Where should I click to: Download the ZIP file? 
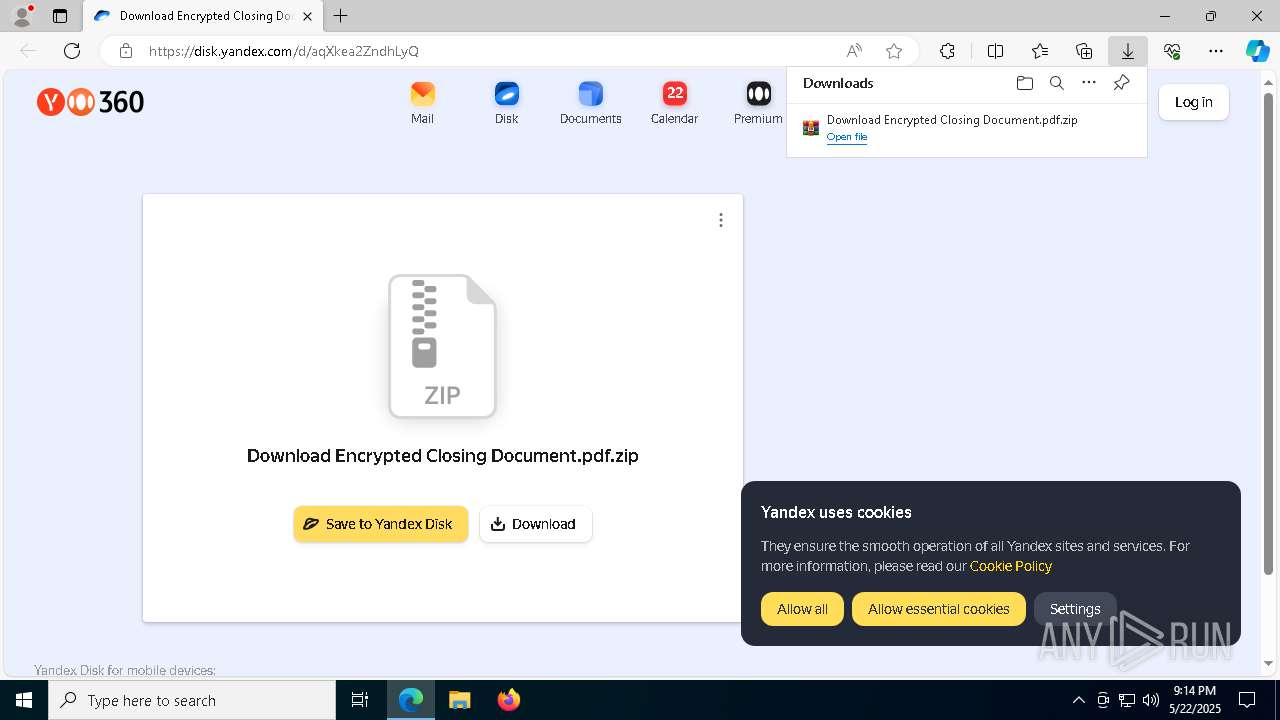(535, 524)
